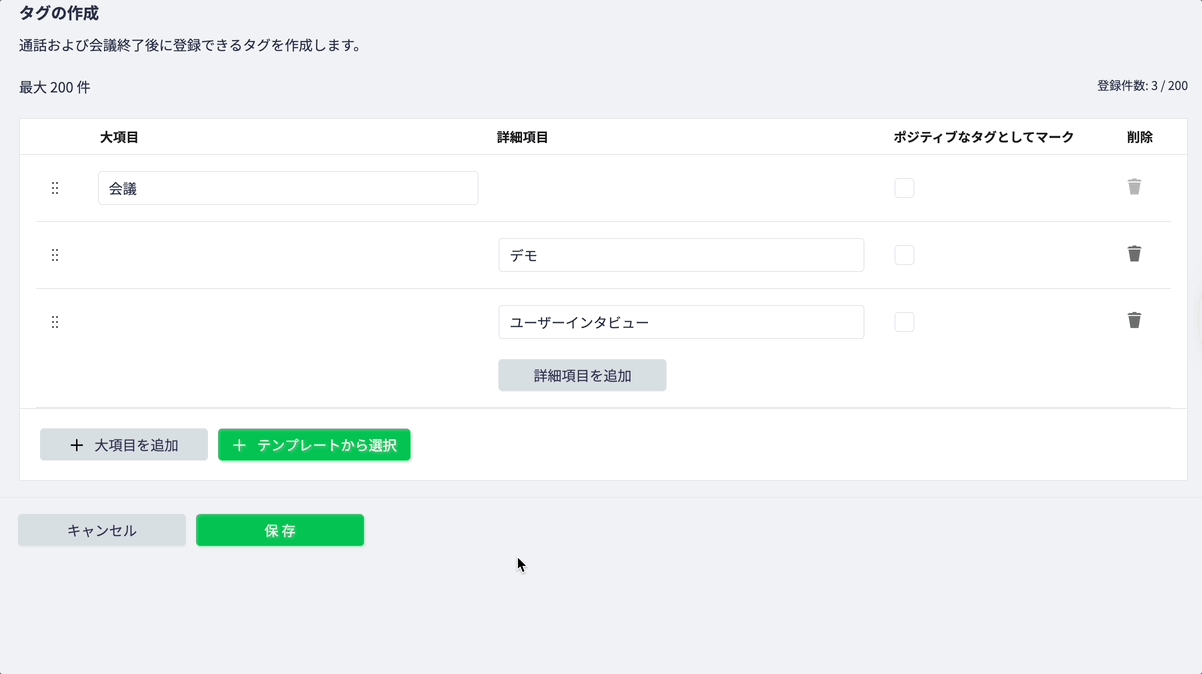This screenshot has width=1202, height=674.
Task: Delete the ユーザーインタビュー detail item
Action: coord(1134,321)
